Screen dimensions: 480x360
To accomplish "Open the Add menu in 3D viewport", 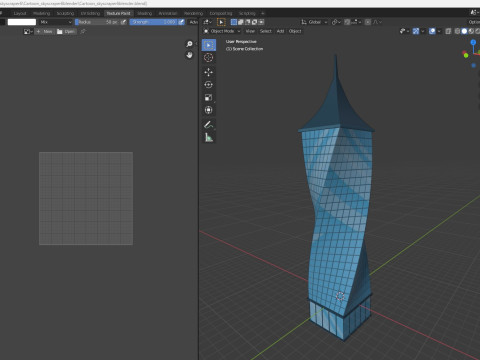I will point(280,31).
